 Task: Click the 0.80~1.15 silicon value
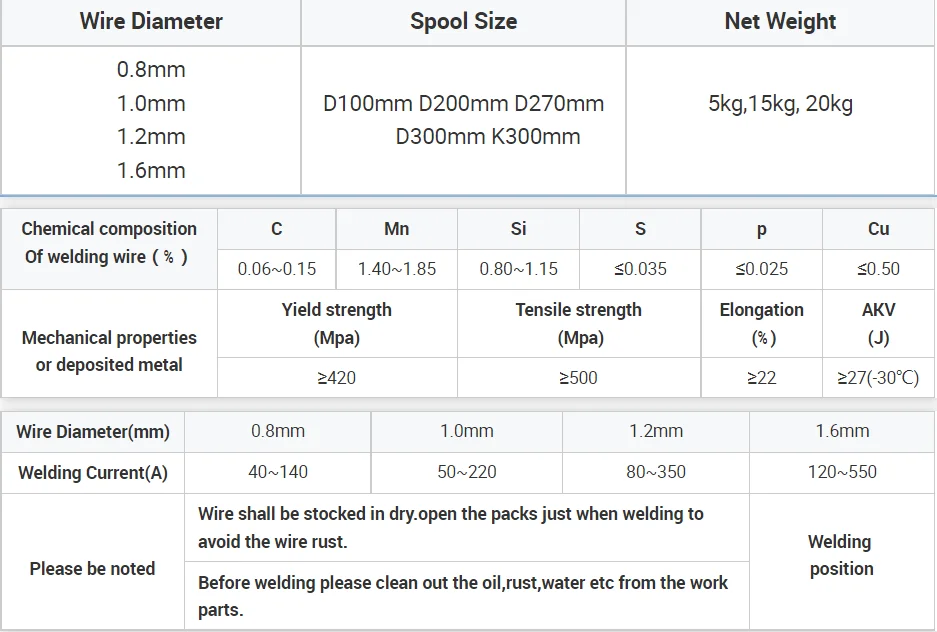[518, 269]
